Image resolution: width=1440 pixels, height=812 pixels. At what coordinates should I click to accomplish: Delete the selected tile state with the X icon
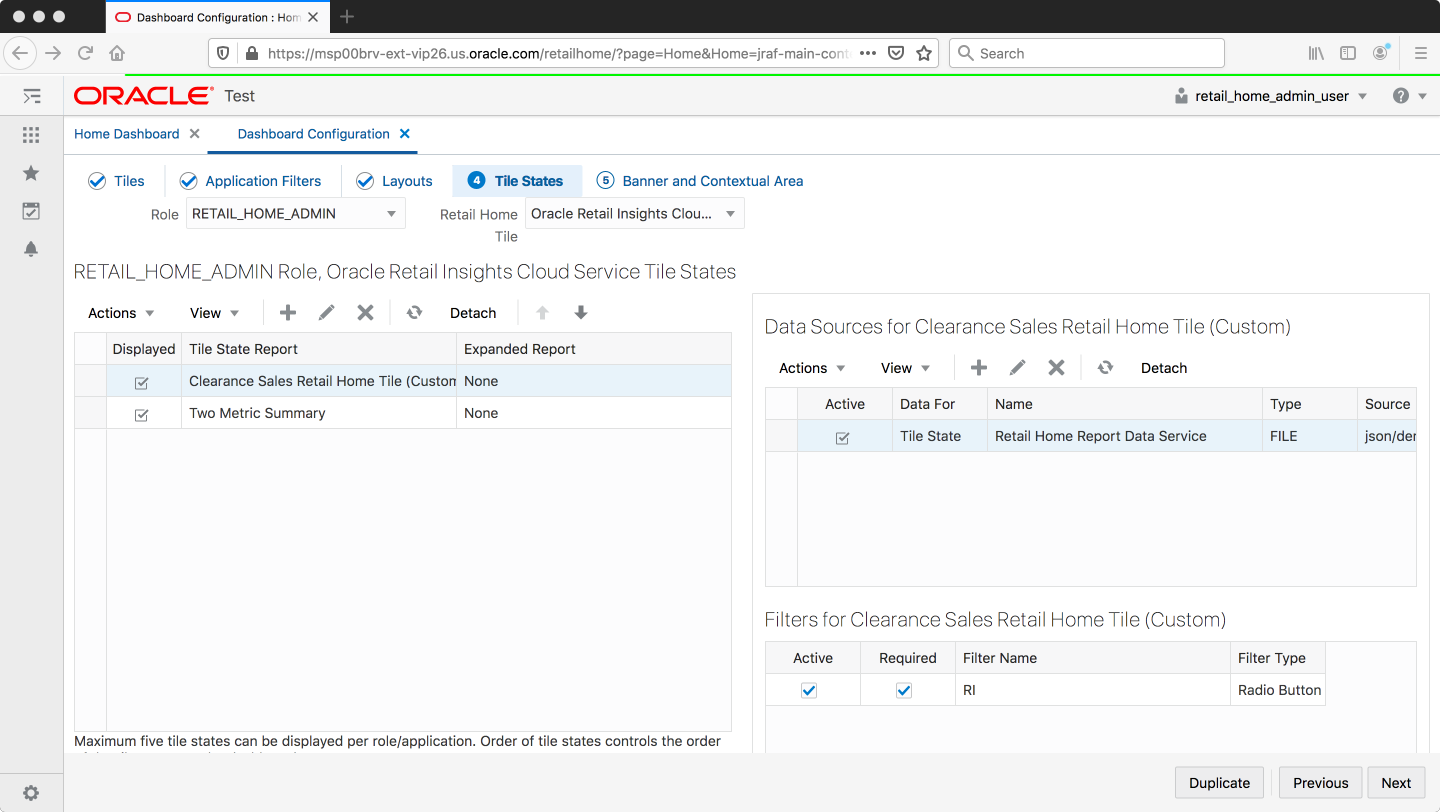tap(364, 312)
